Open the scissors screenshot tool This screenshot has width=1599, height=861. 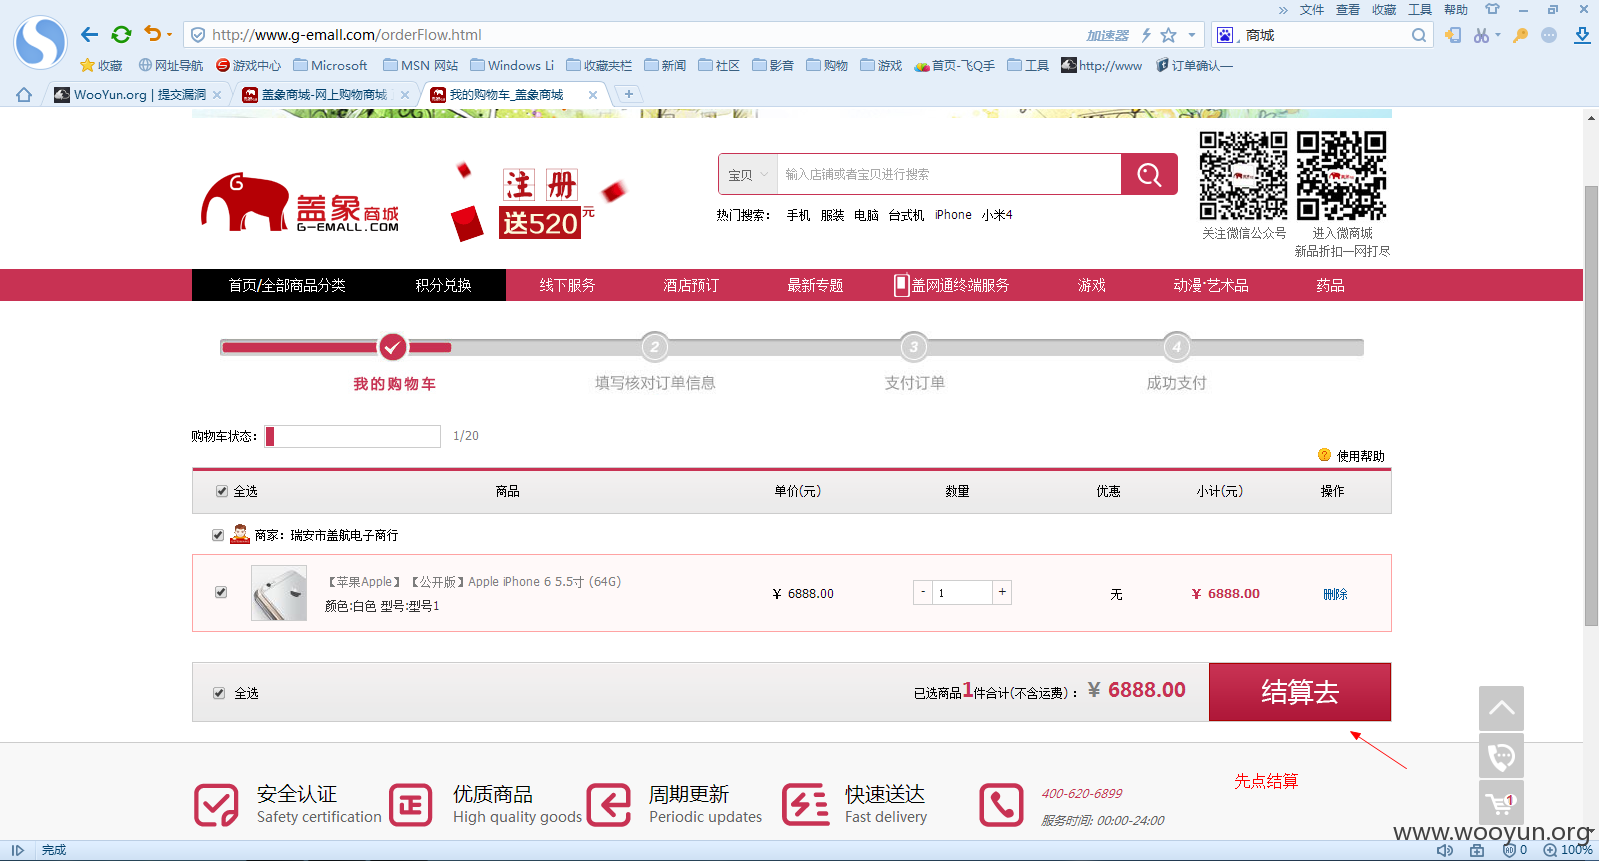click(1481, 35)
